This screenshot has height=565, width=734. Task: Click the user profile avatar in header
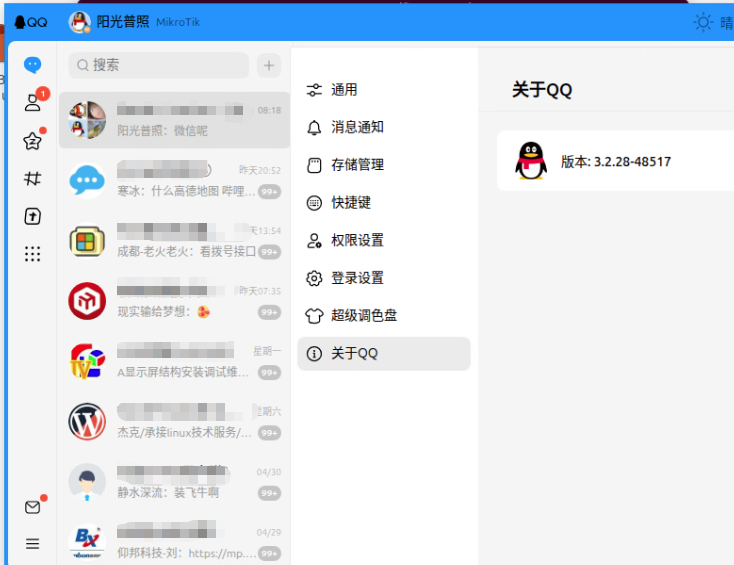coord(80,22)
